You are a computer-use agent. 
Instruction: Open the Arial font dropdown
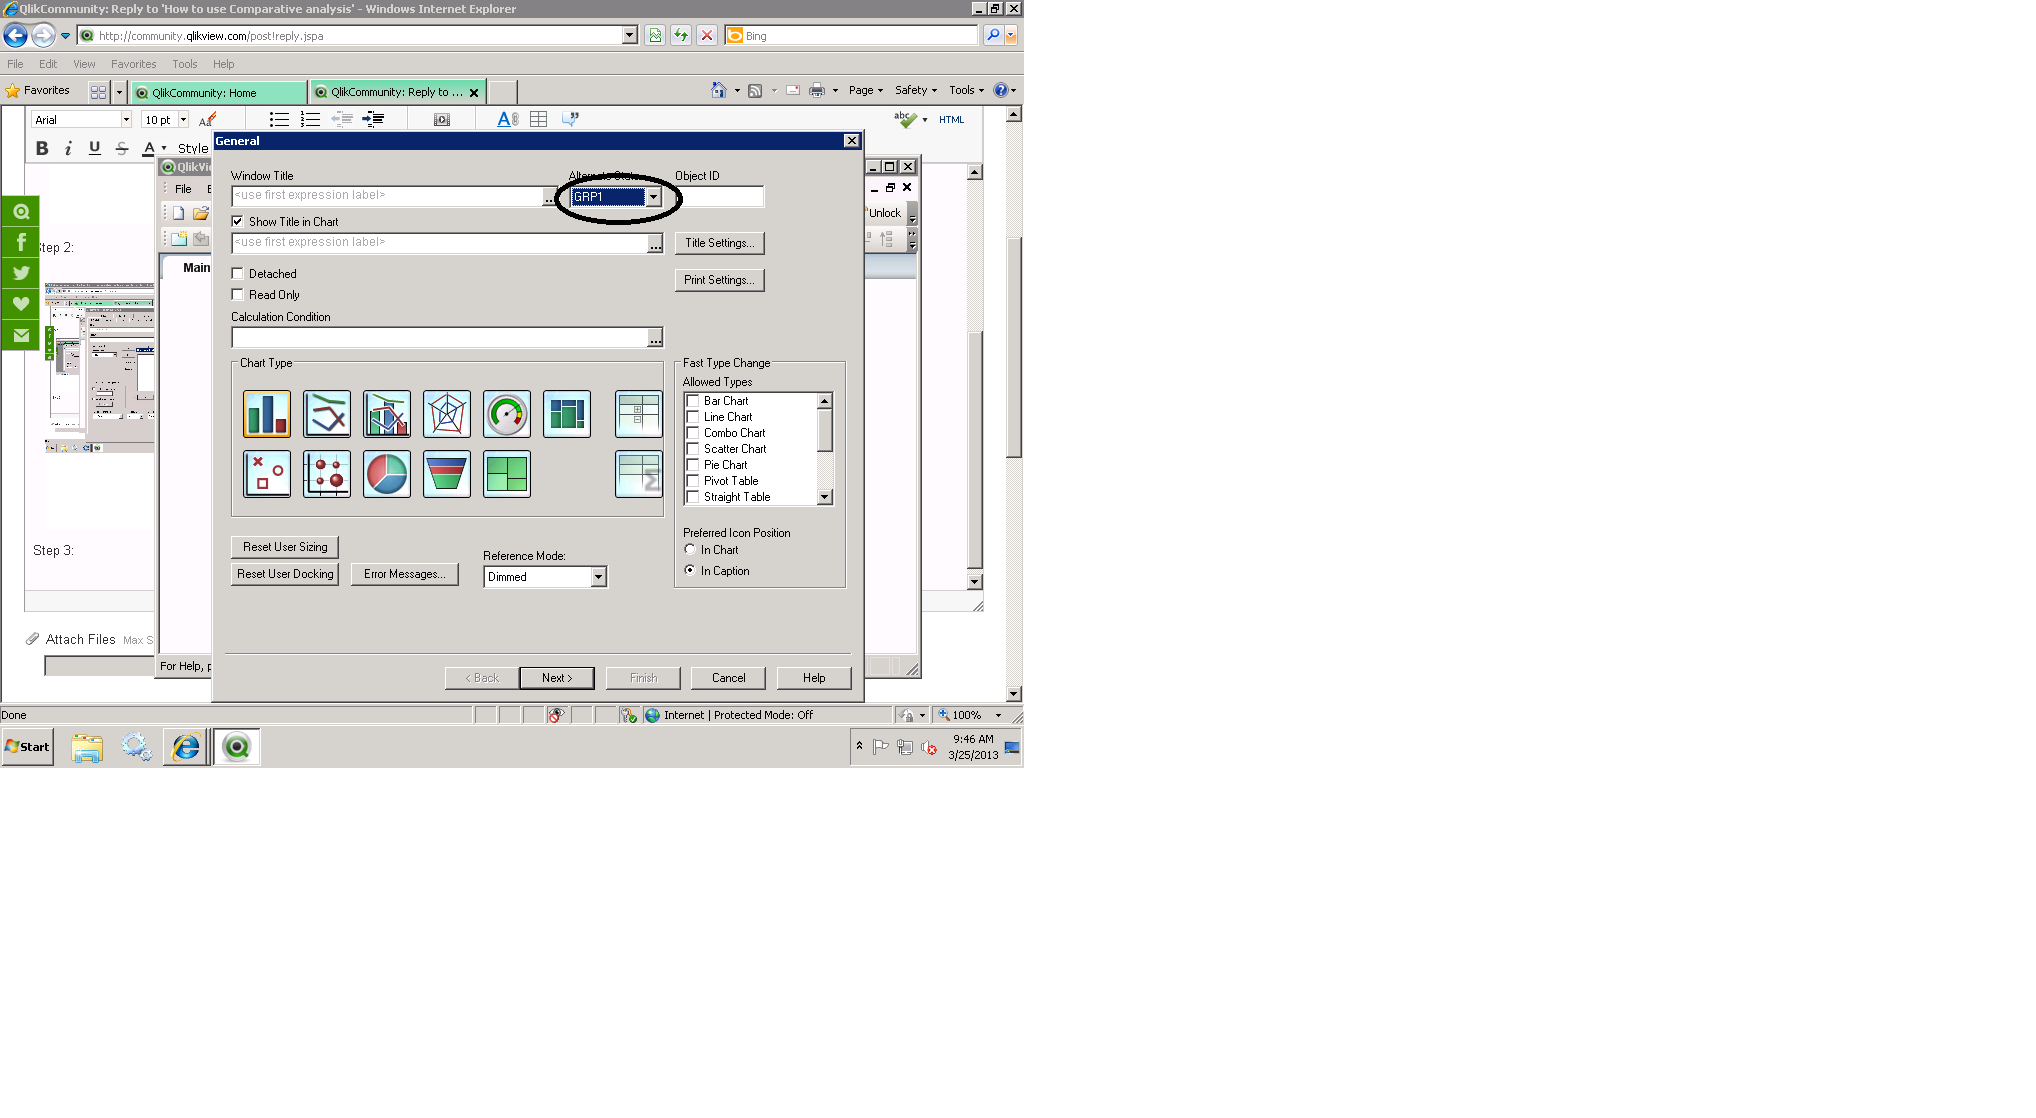pyautogui.click(x=126, y=120)
